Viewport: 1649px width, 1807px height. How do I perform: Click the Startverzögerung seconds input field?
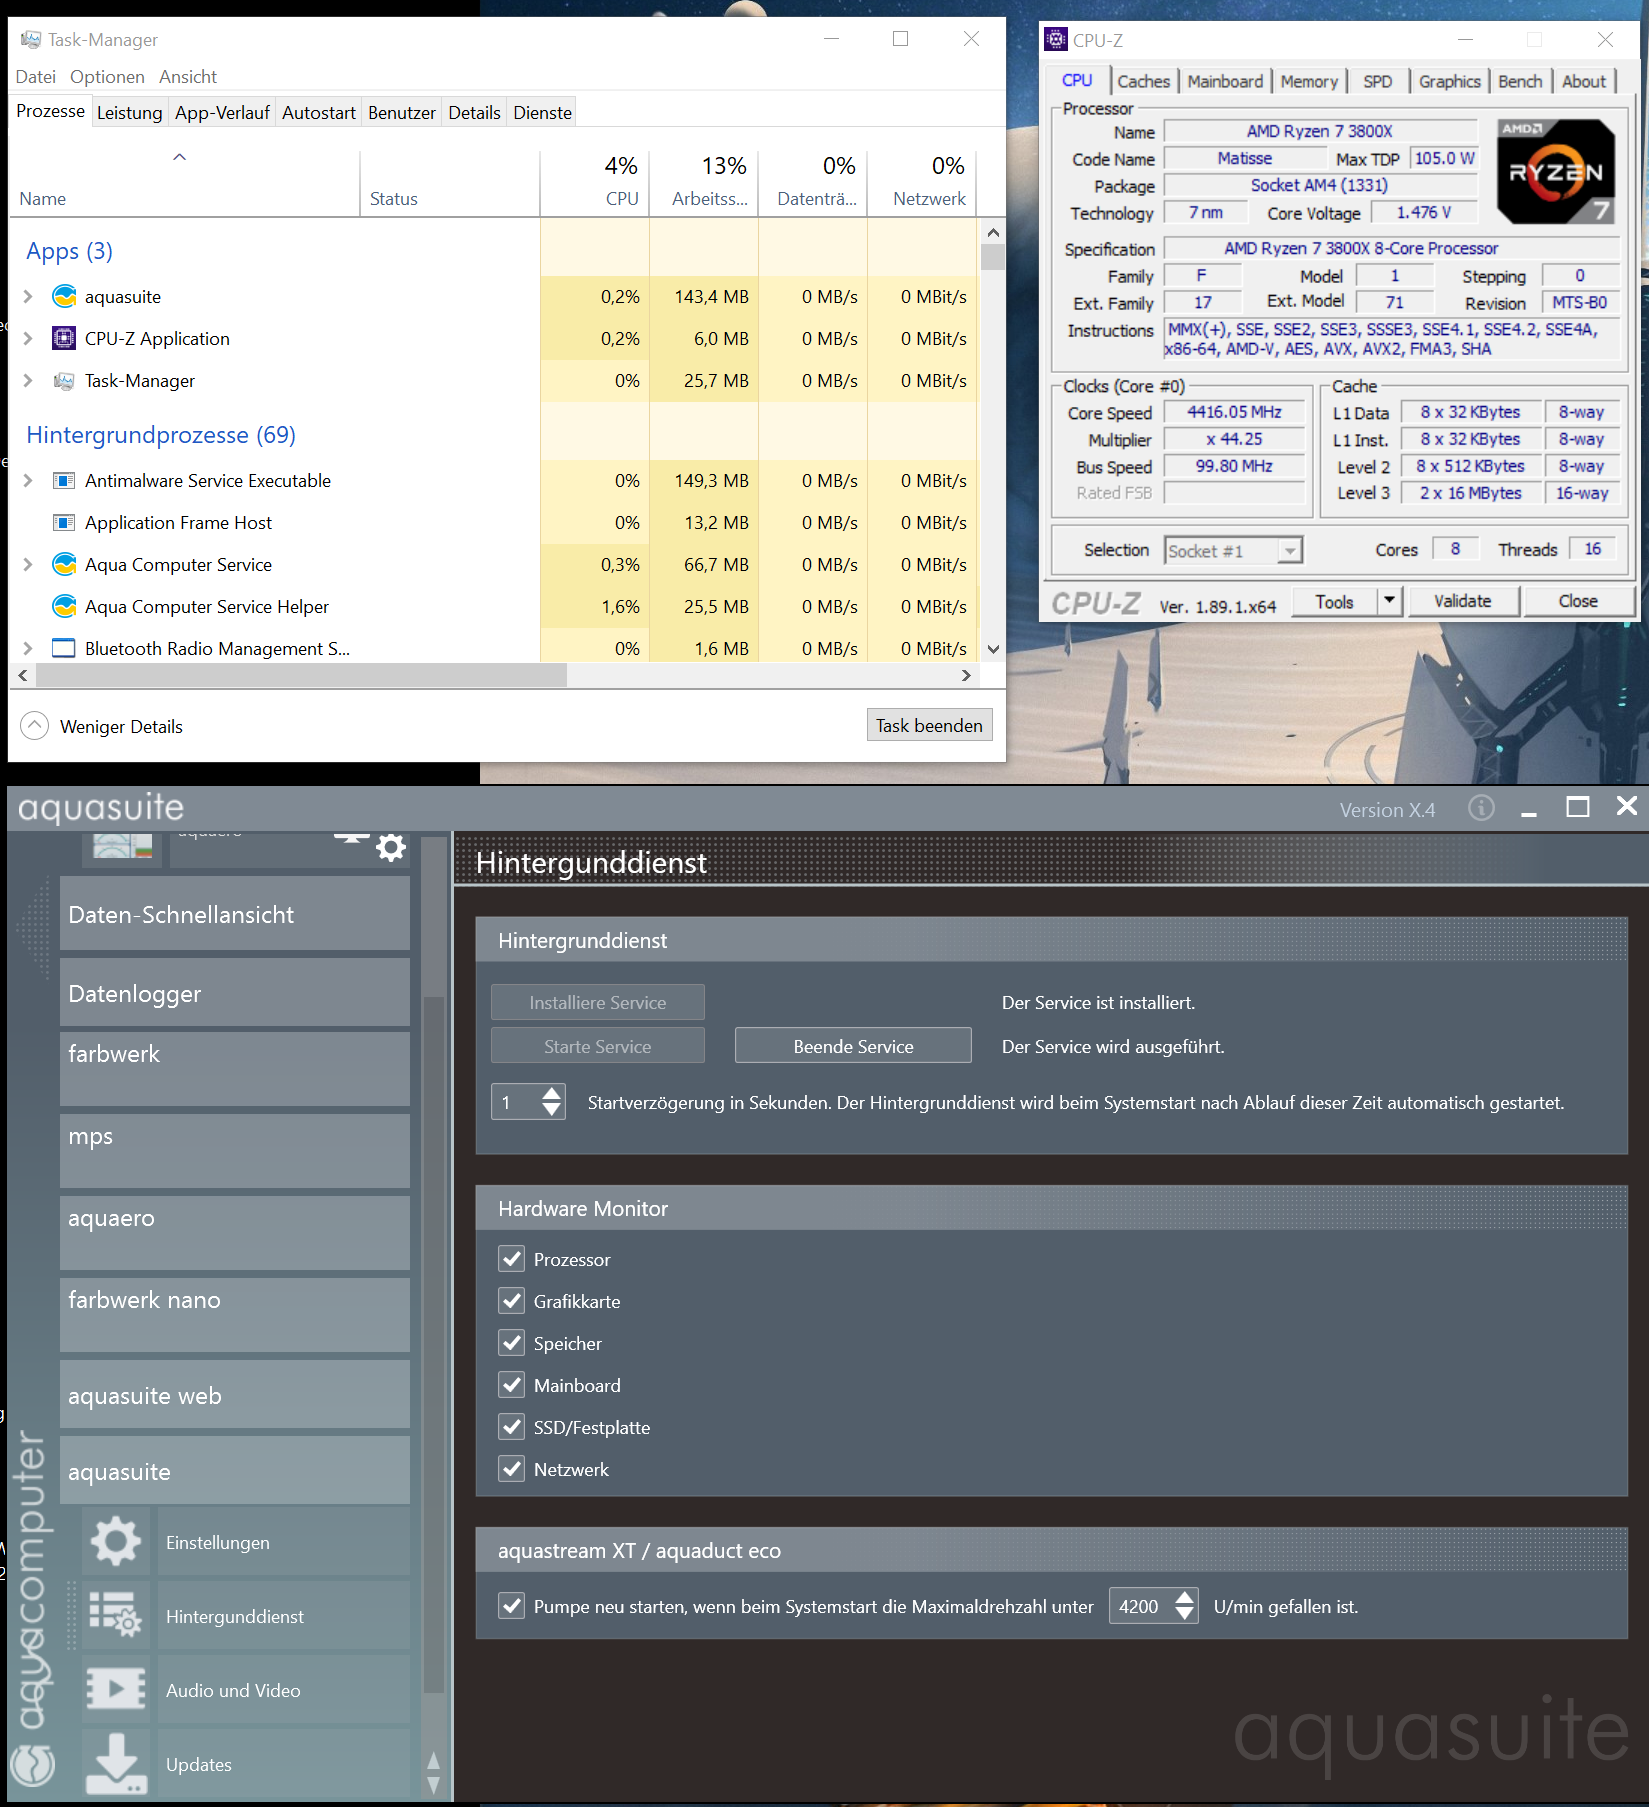tap(516, 1102)
